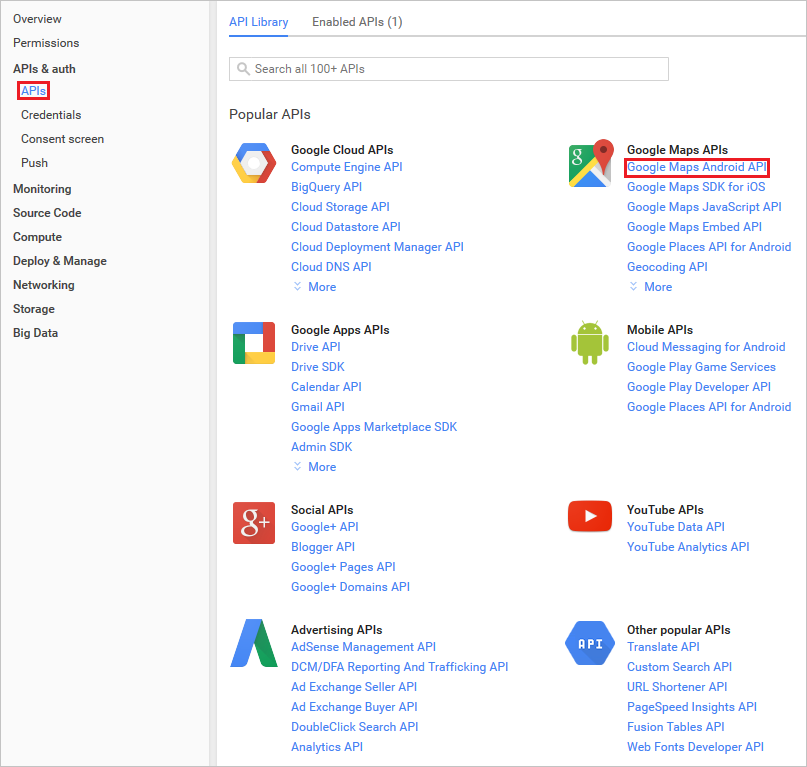The image size is (807, 767).
Task: Expand the Storage sidebar section
Action: 33,309
